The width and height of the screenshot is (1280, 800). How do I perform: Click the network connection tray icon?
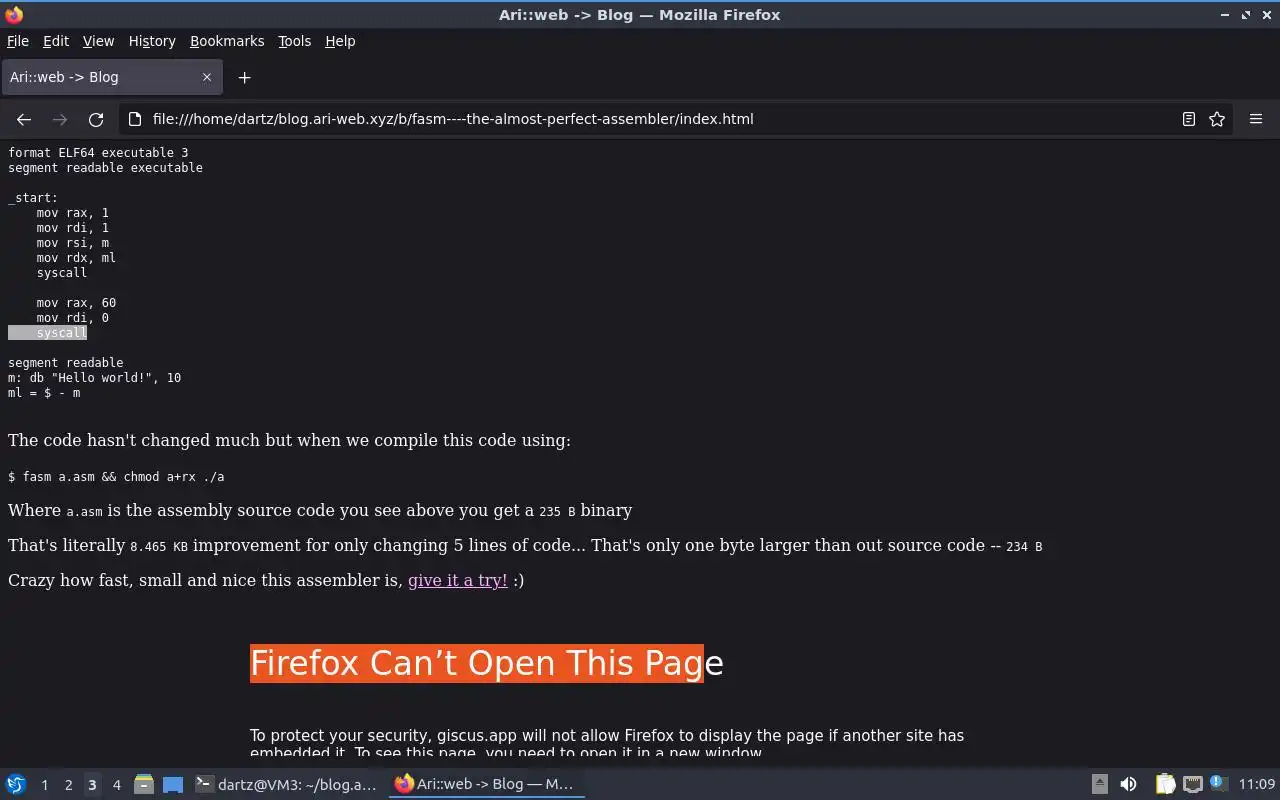[x=1192, y=784]
